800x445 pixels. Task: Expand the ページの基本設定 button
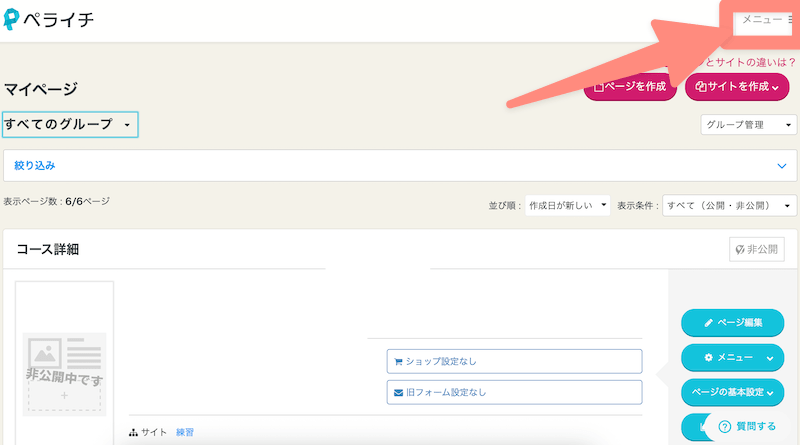point(732,391)
